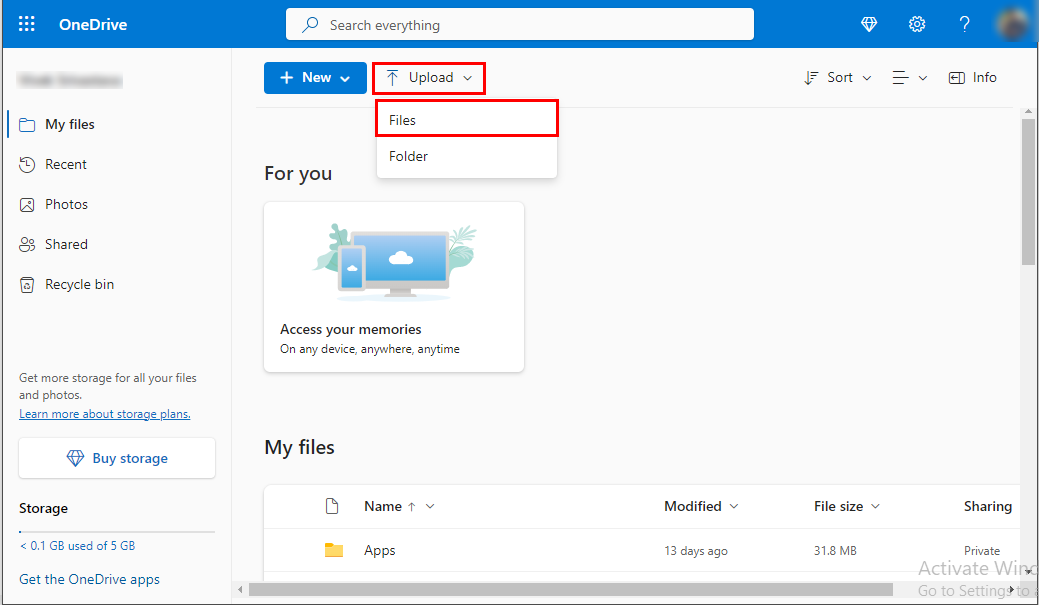Click the Upload arrow icon
Viewport: 1039px width, 605px height.
[392, 78]
